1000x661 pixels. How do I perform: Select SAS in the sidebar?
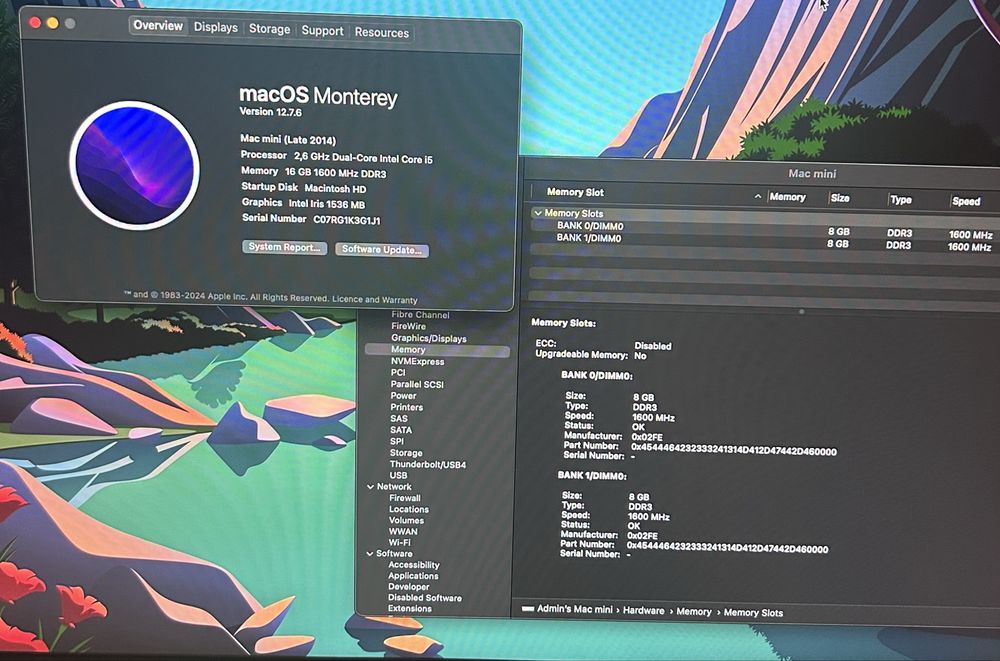[399, 419]
